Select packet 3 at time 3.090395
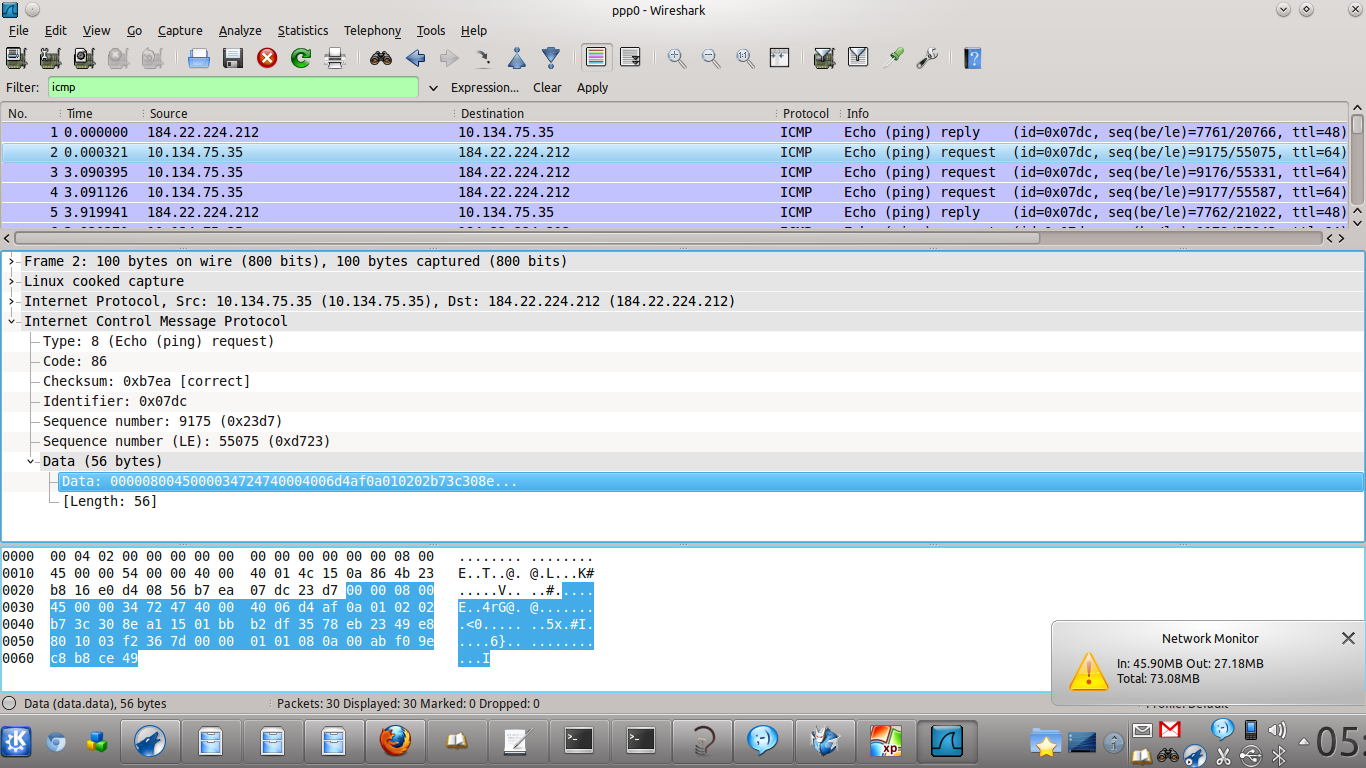The width and height of the screenshot is (1366, 768). pos(675,172)
